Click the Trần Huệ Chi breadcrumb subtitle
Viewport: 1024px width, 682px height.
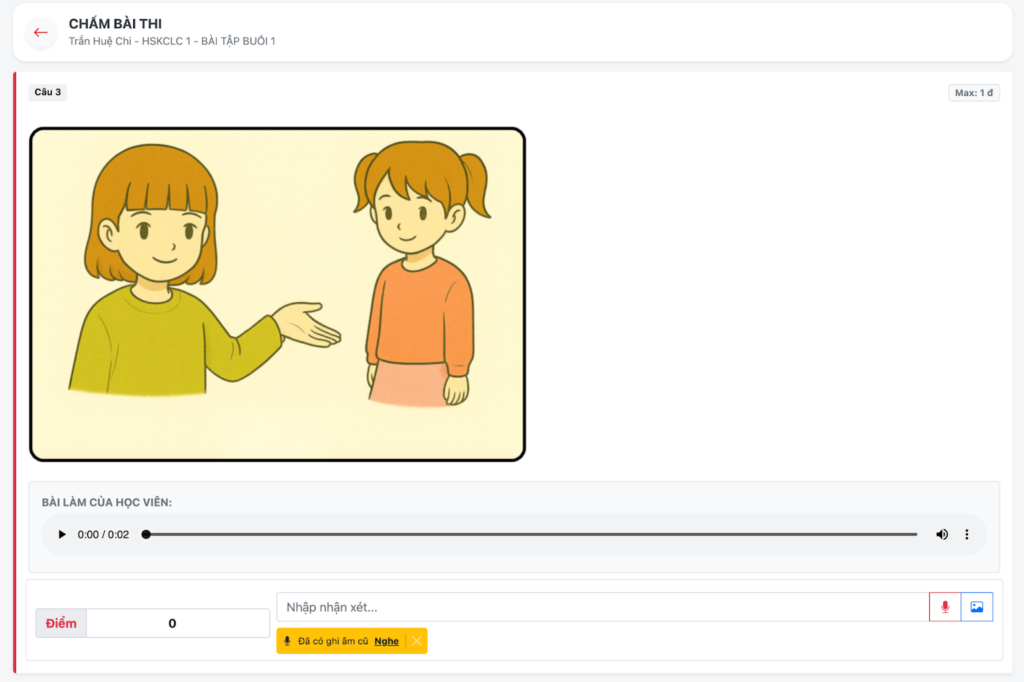[172, 41]
